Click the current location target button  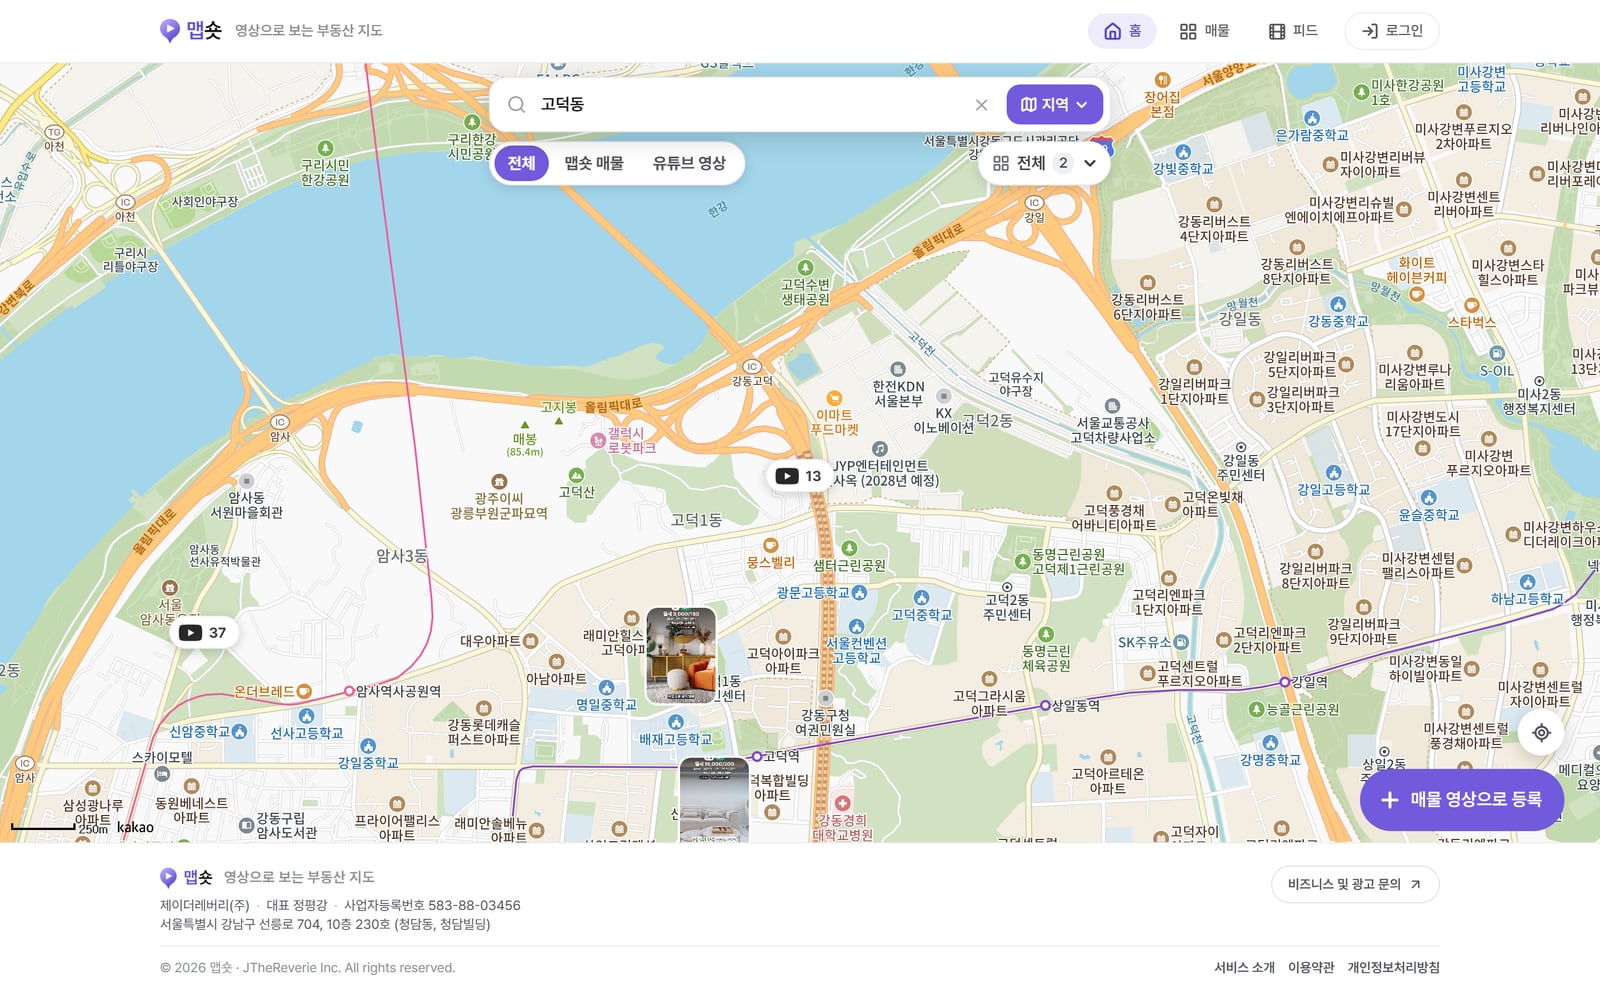coord(1541,733)
